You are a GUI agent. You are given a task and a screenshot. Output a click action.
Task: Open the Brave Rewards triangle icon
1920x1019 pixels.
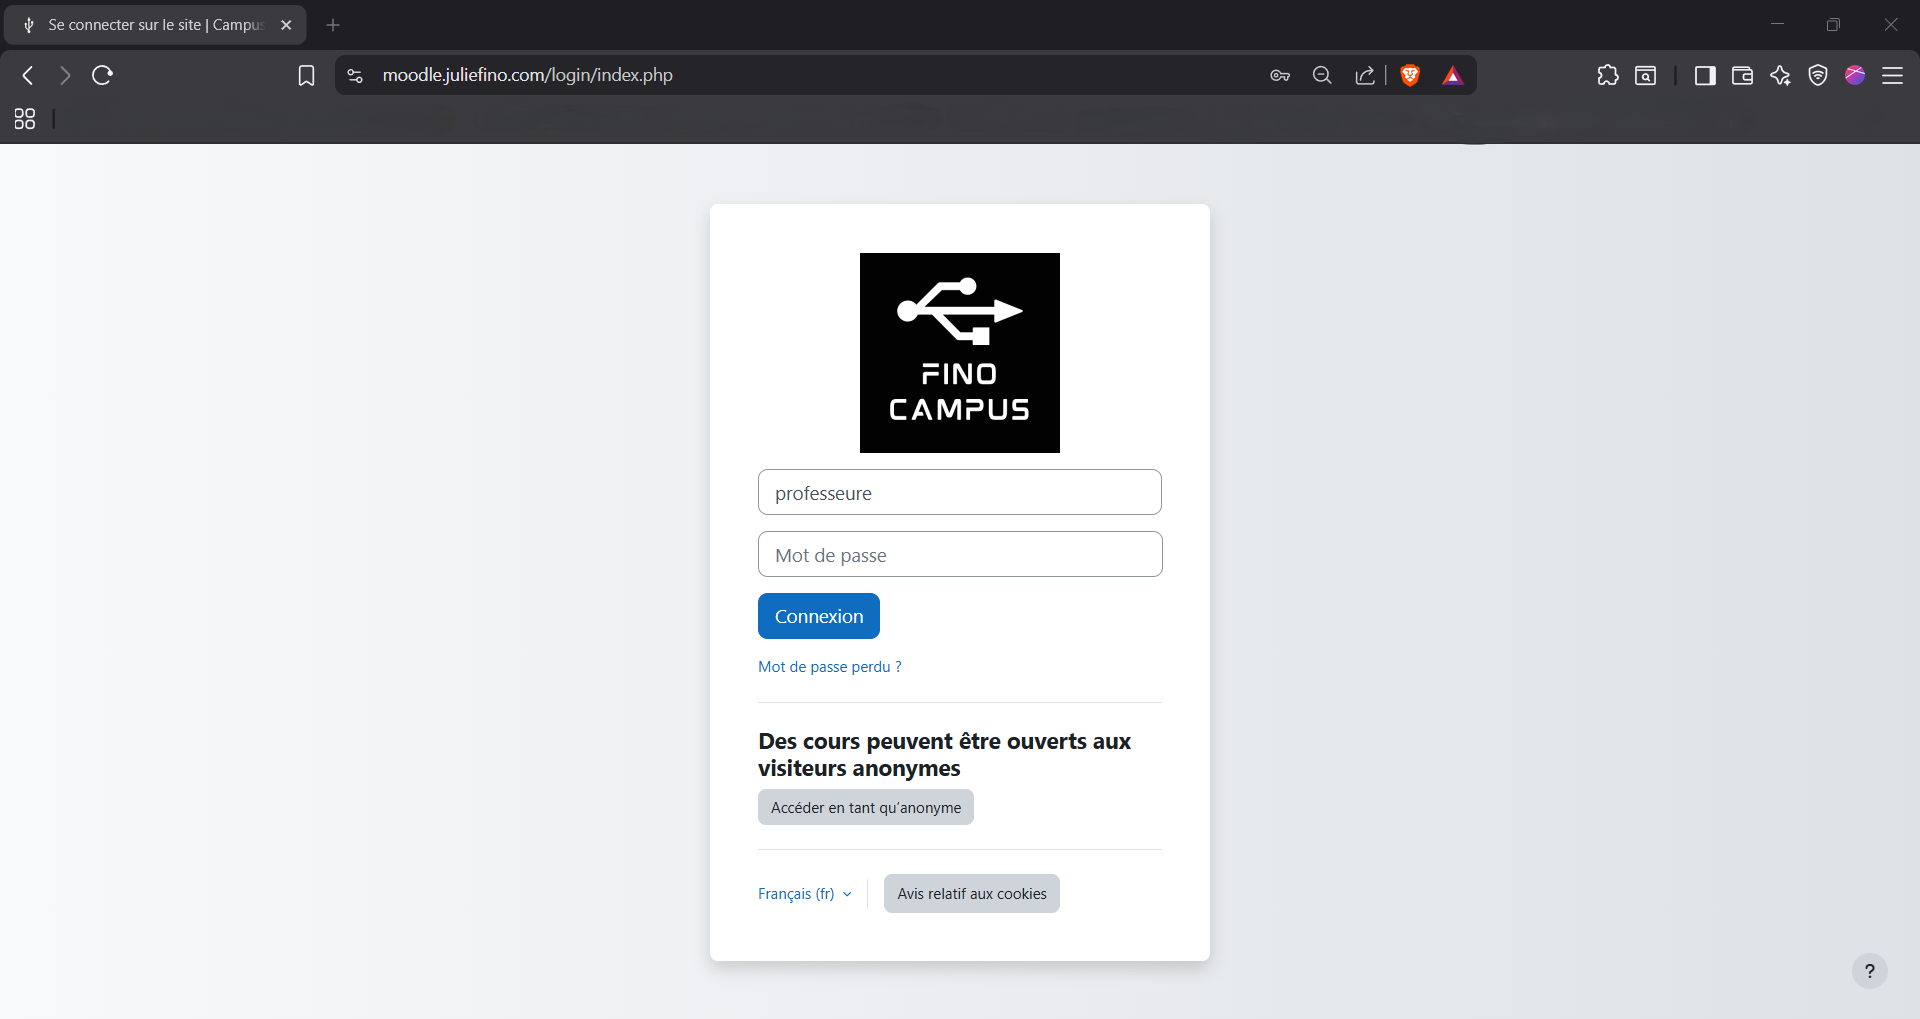pos(1452,75)
